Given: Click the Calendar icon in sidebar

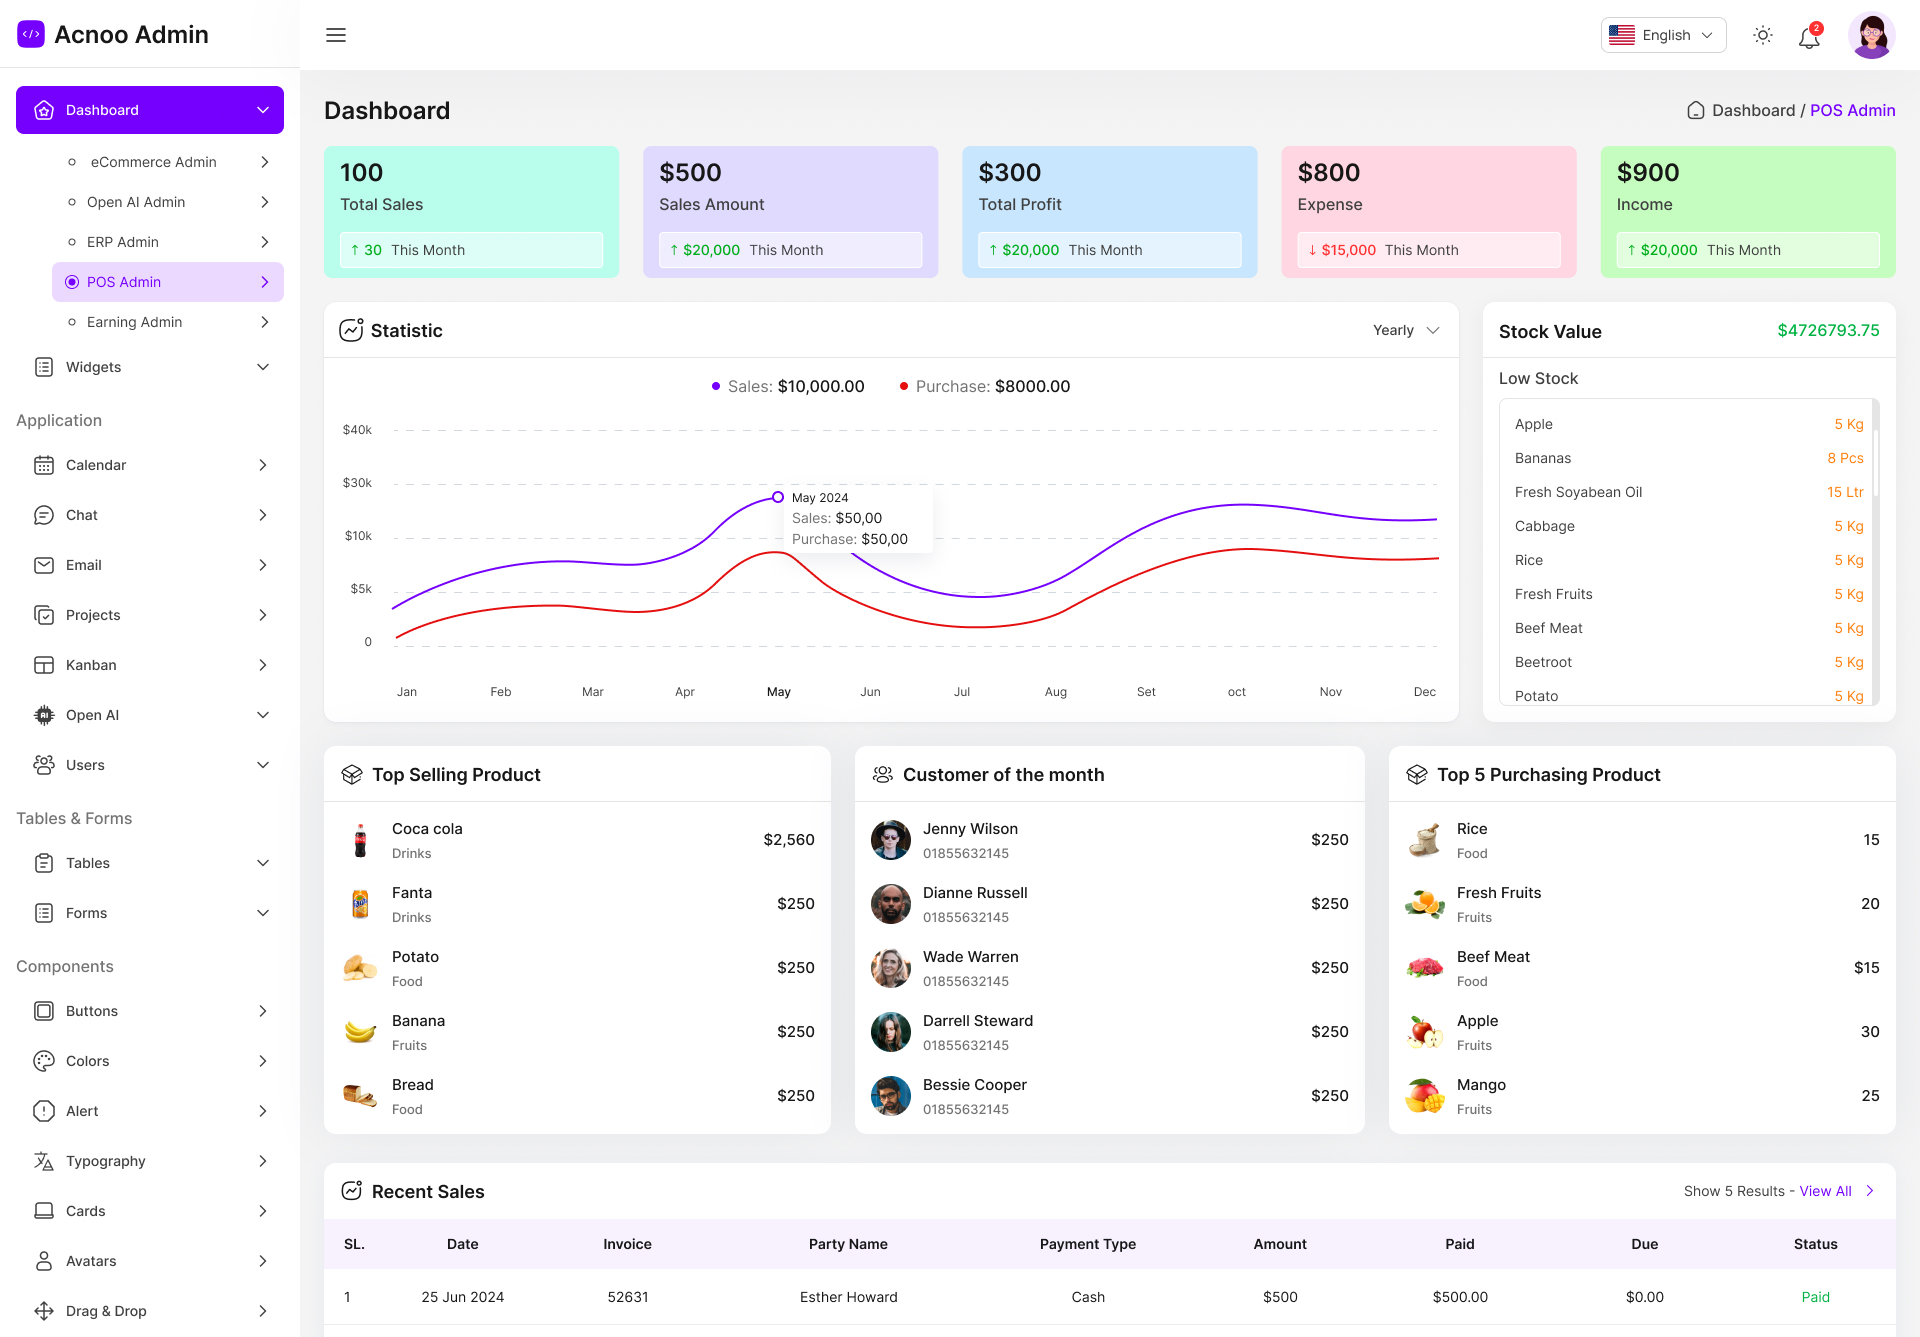Looking at the screenshot, I should [x=44, y=465].
